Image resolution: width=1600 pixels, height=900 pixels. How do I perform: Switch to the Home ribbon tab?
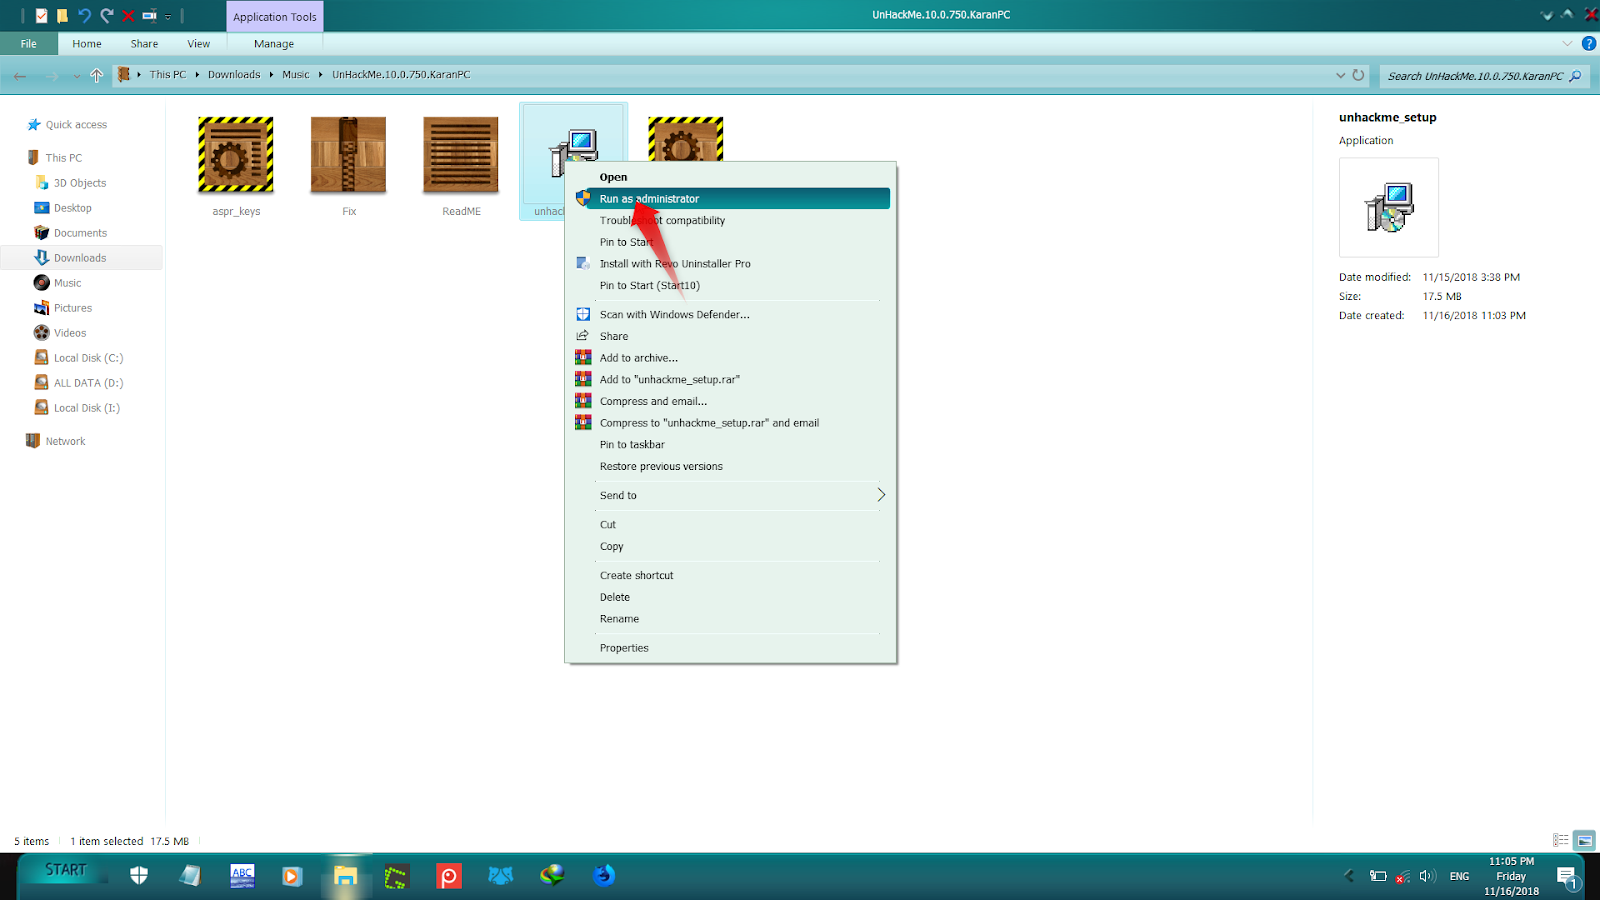87,44
